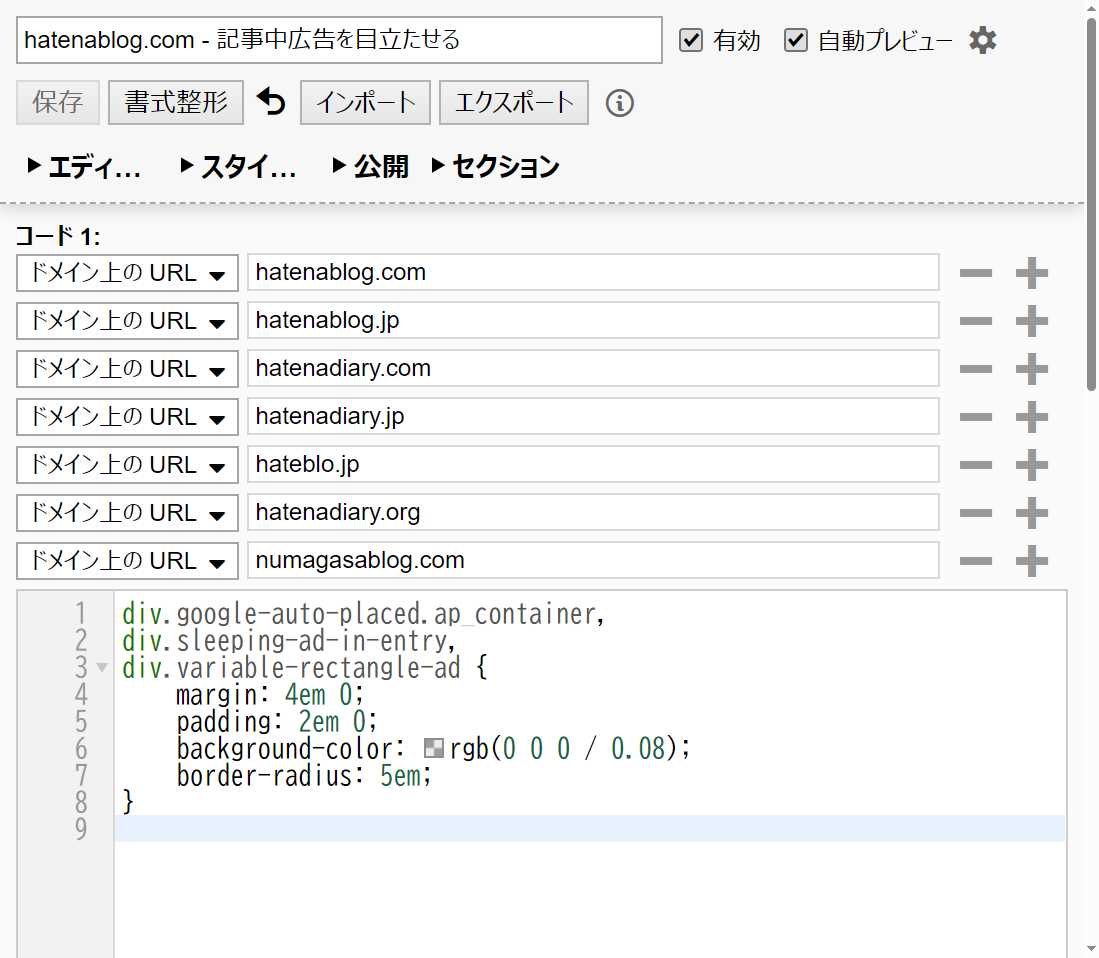This screenshot has height=958, width=1099.
Task: Open URL type dropdown for hatenablog.jp
Action: [x=128, y=321]
